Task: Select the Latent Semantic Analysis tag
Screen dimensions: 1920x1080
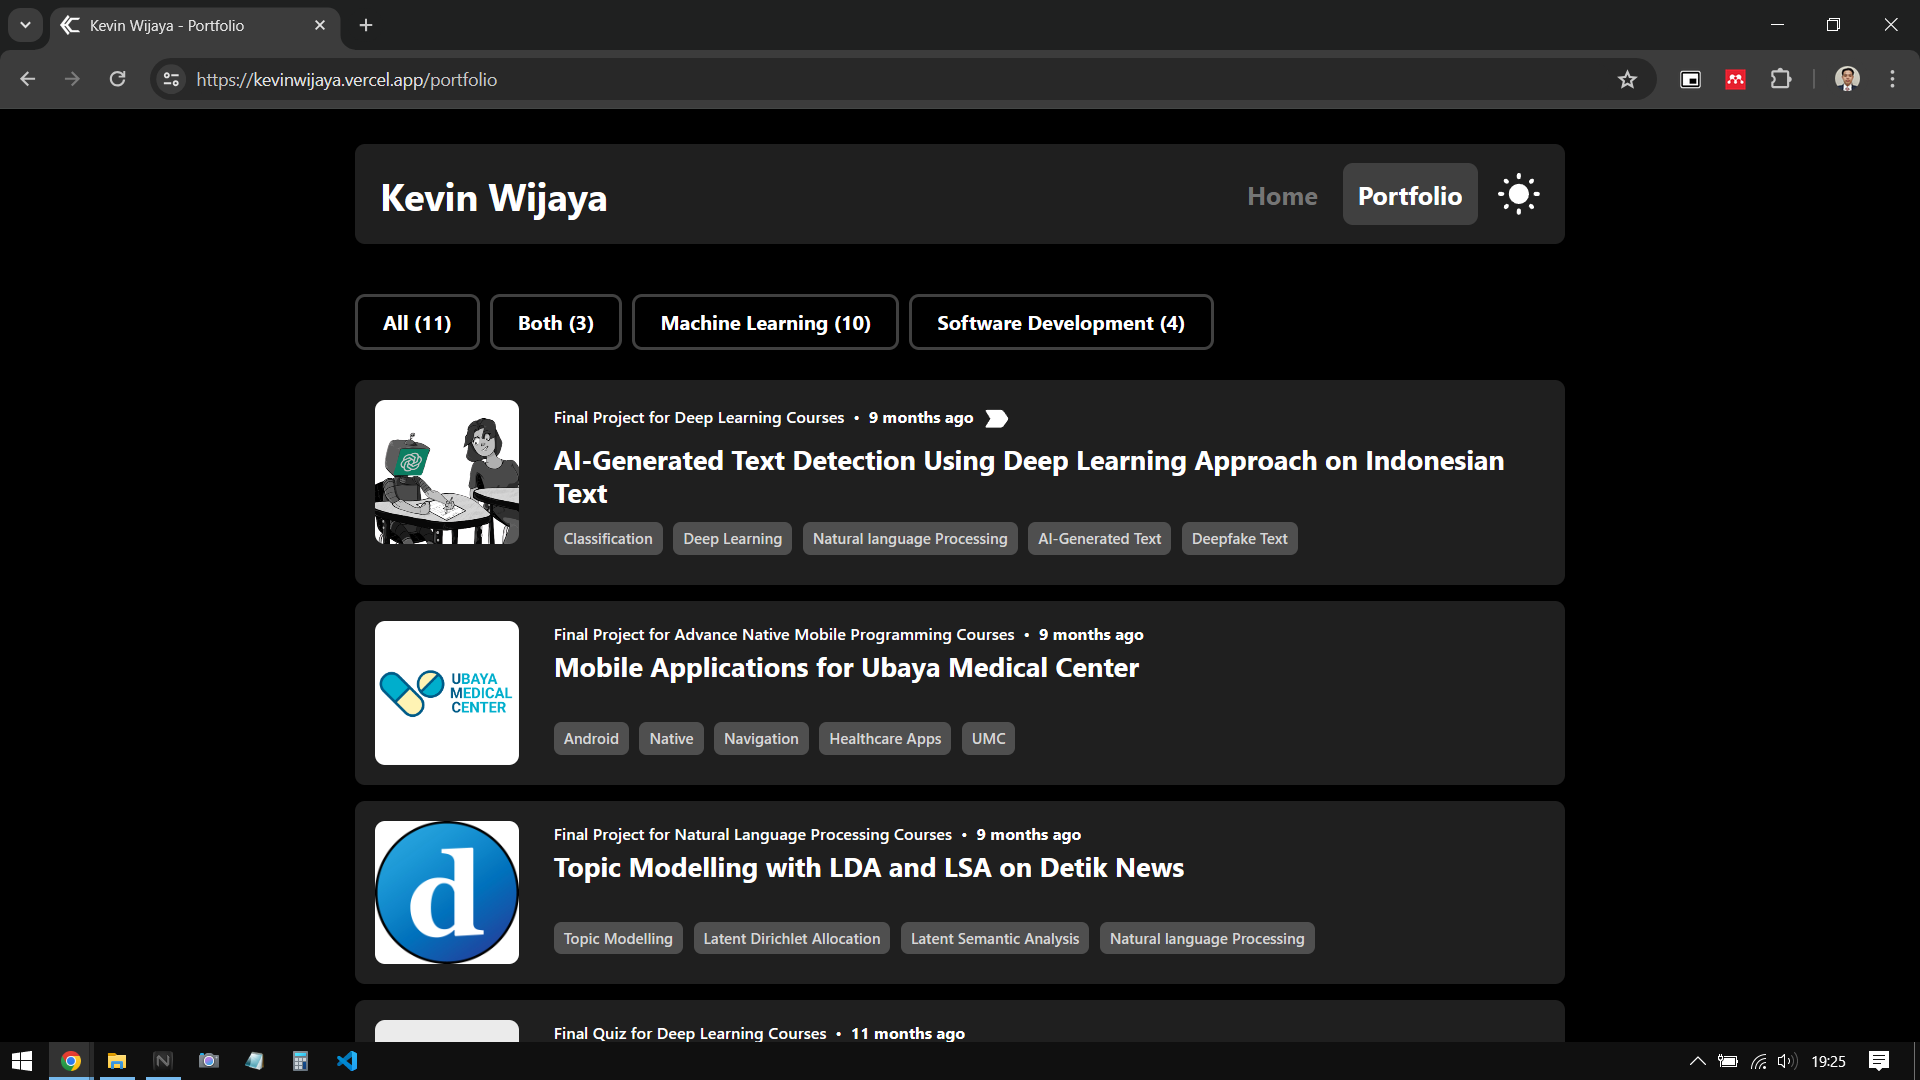Action: click(x=995, y=938)
